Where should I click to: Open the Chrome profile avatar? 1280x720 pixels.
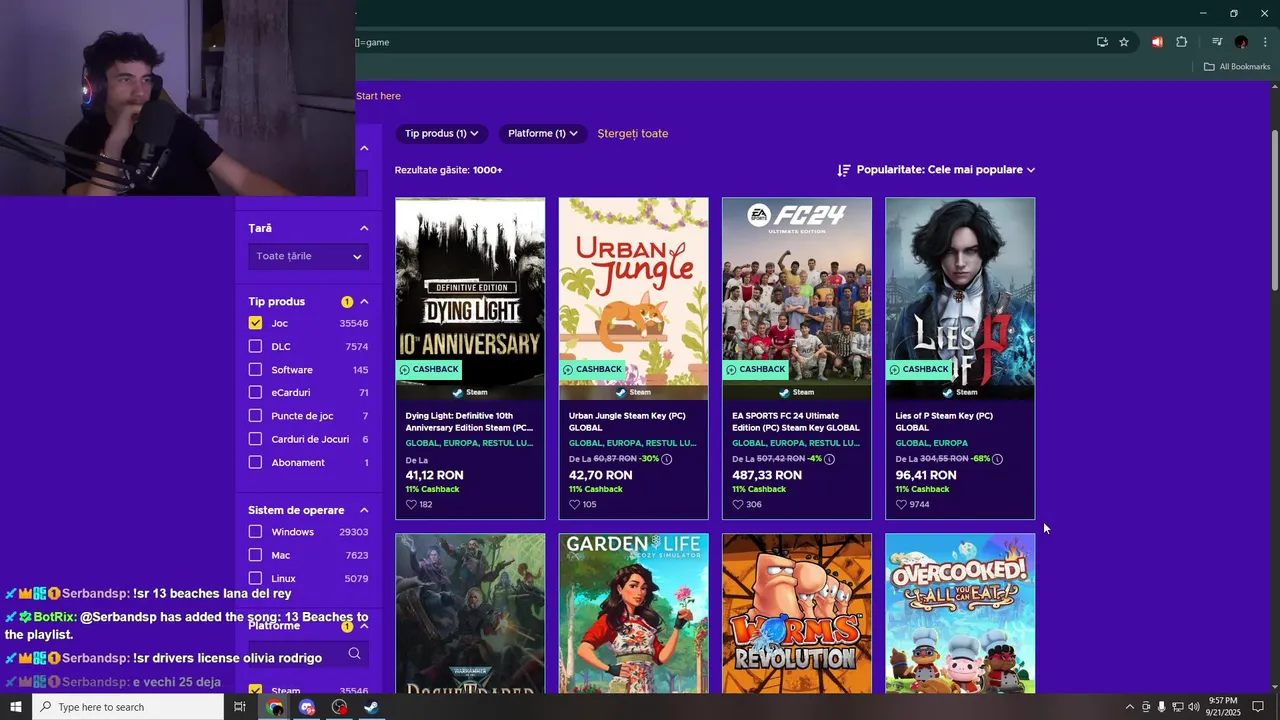(x=1241, y=42)
